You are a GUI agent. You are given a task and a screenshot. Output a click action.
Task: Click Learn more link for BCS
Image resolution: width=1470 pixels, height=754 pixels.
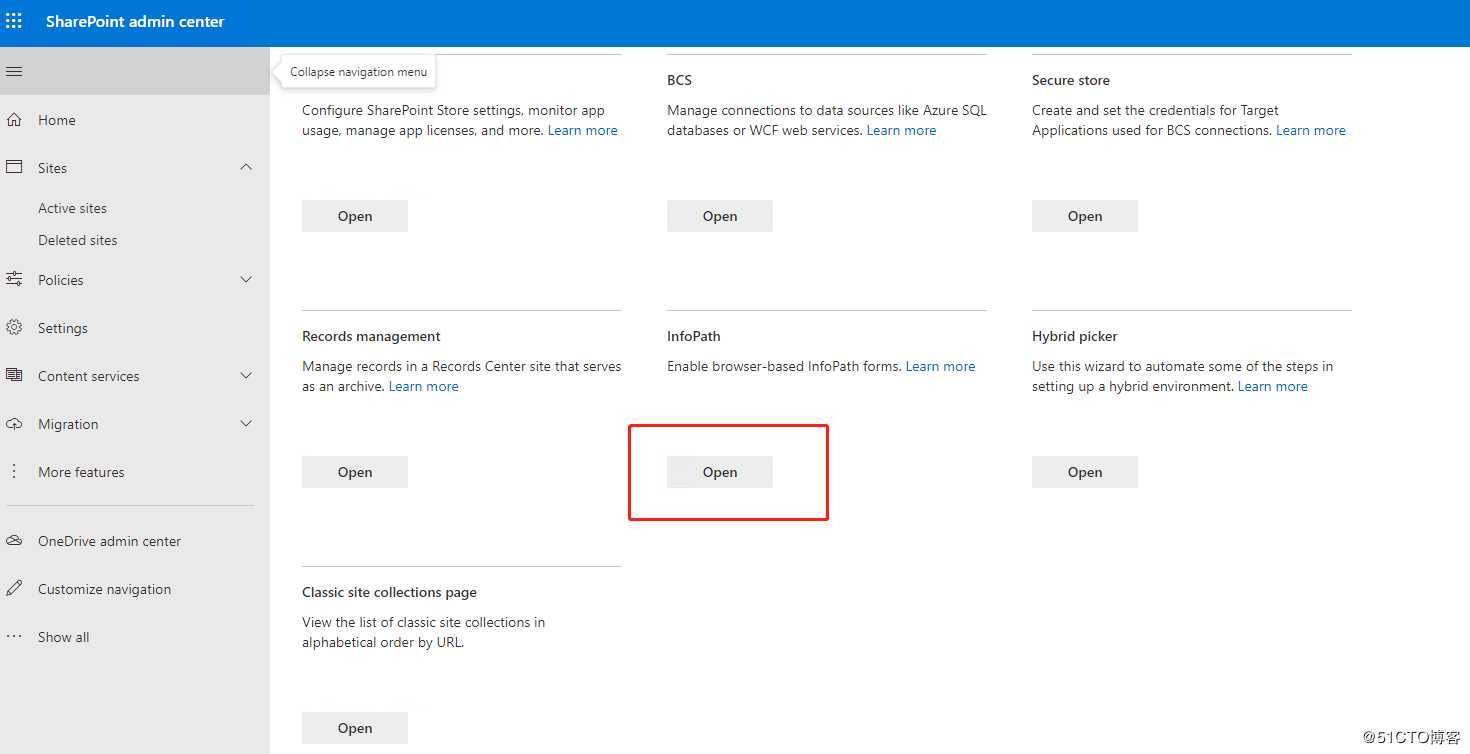click(x=900, y=129)
